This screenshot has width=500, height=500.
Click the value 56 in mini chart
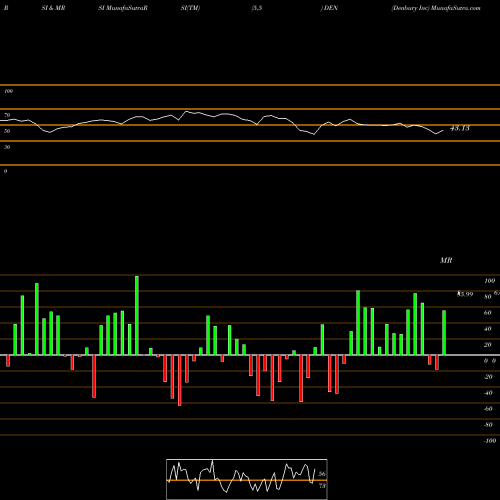tap(322, 474)
